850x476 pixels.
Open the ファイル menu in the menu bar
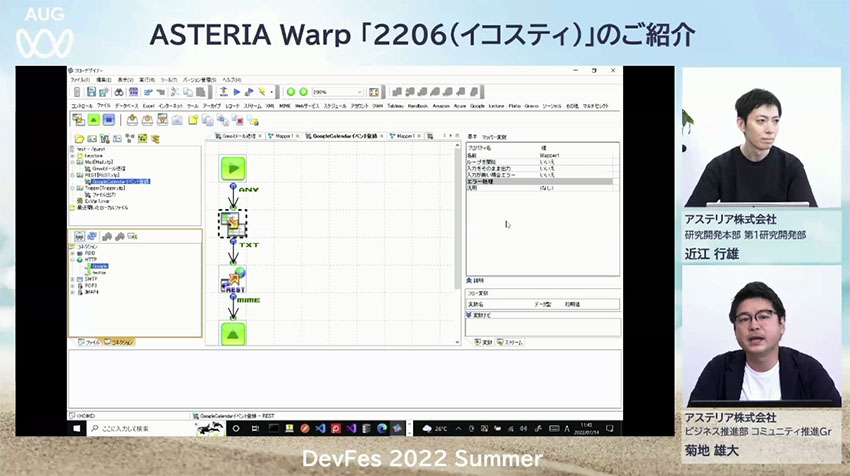[80, 80]
